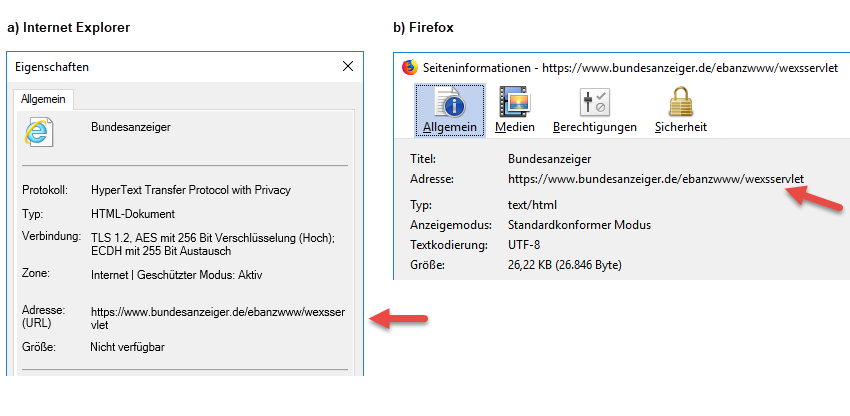
Task: Click the Eigenschaften dialog title
Action: point(52,67)
